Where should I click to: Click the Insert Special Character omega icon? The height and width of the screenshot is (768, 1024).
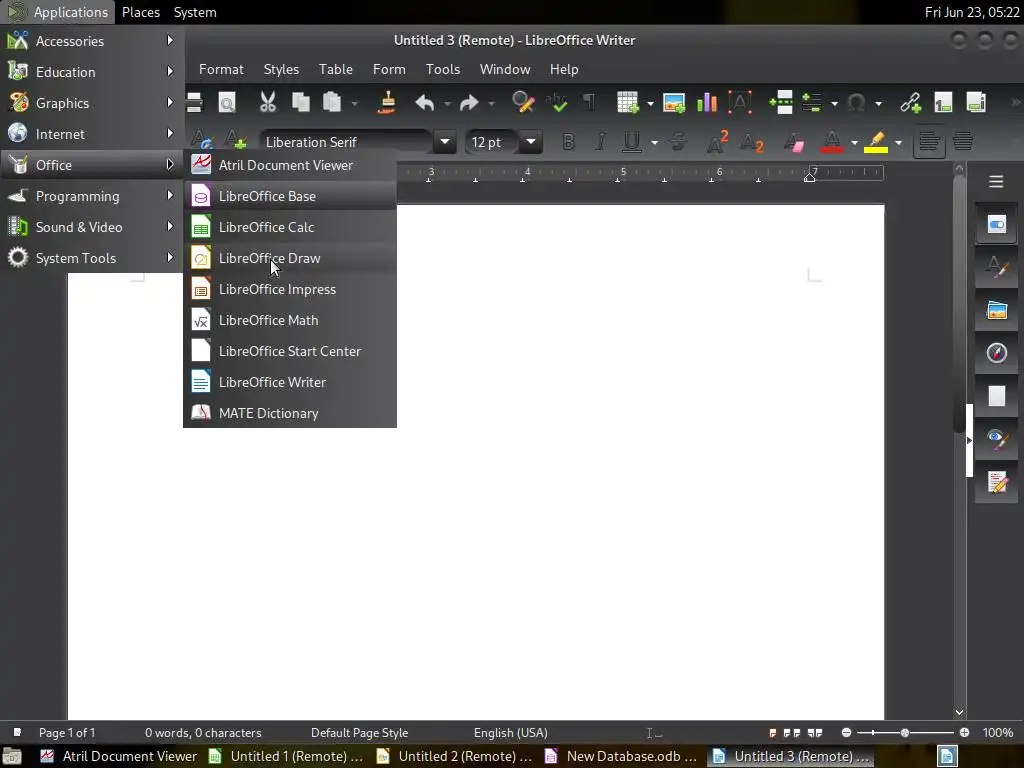click(x=856, y=103)
